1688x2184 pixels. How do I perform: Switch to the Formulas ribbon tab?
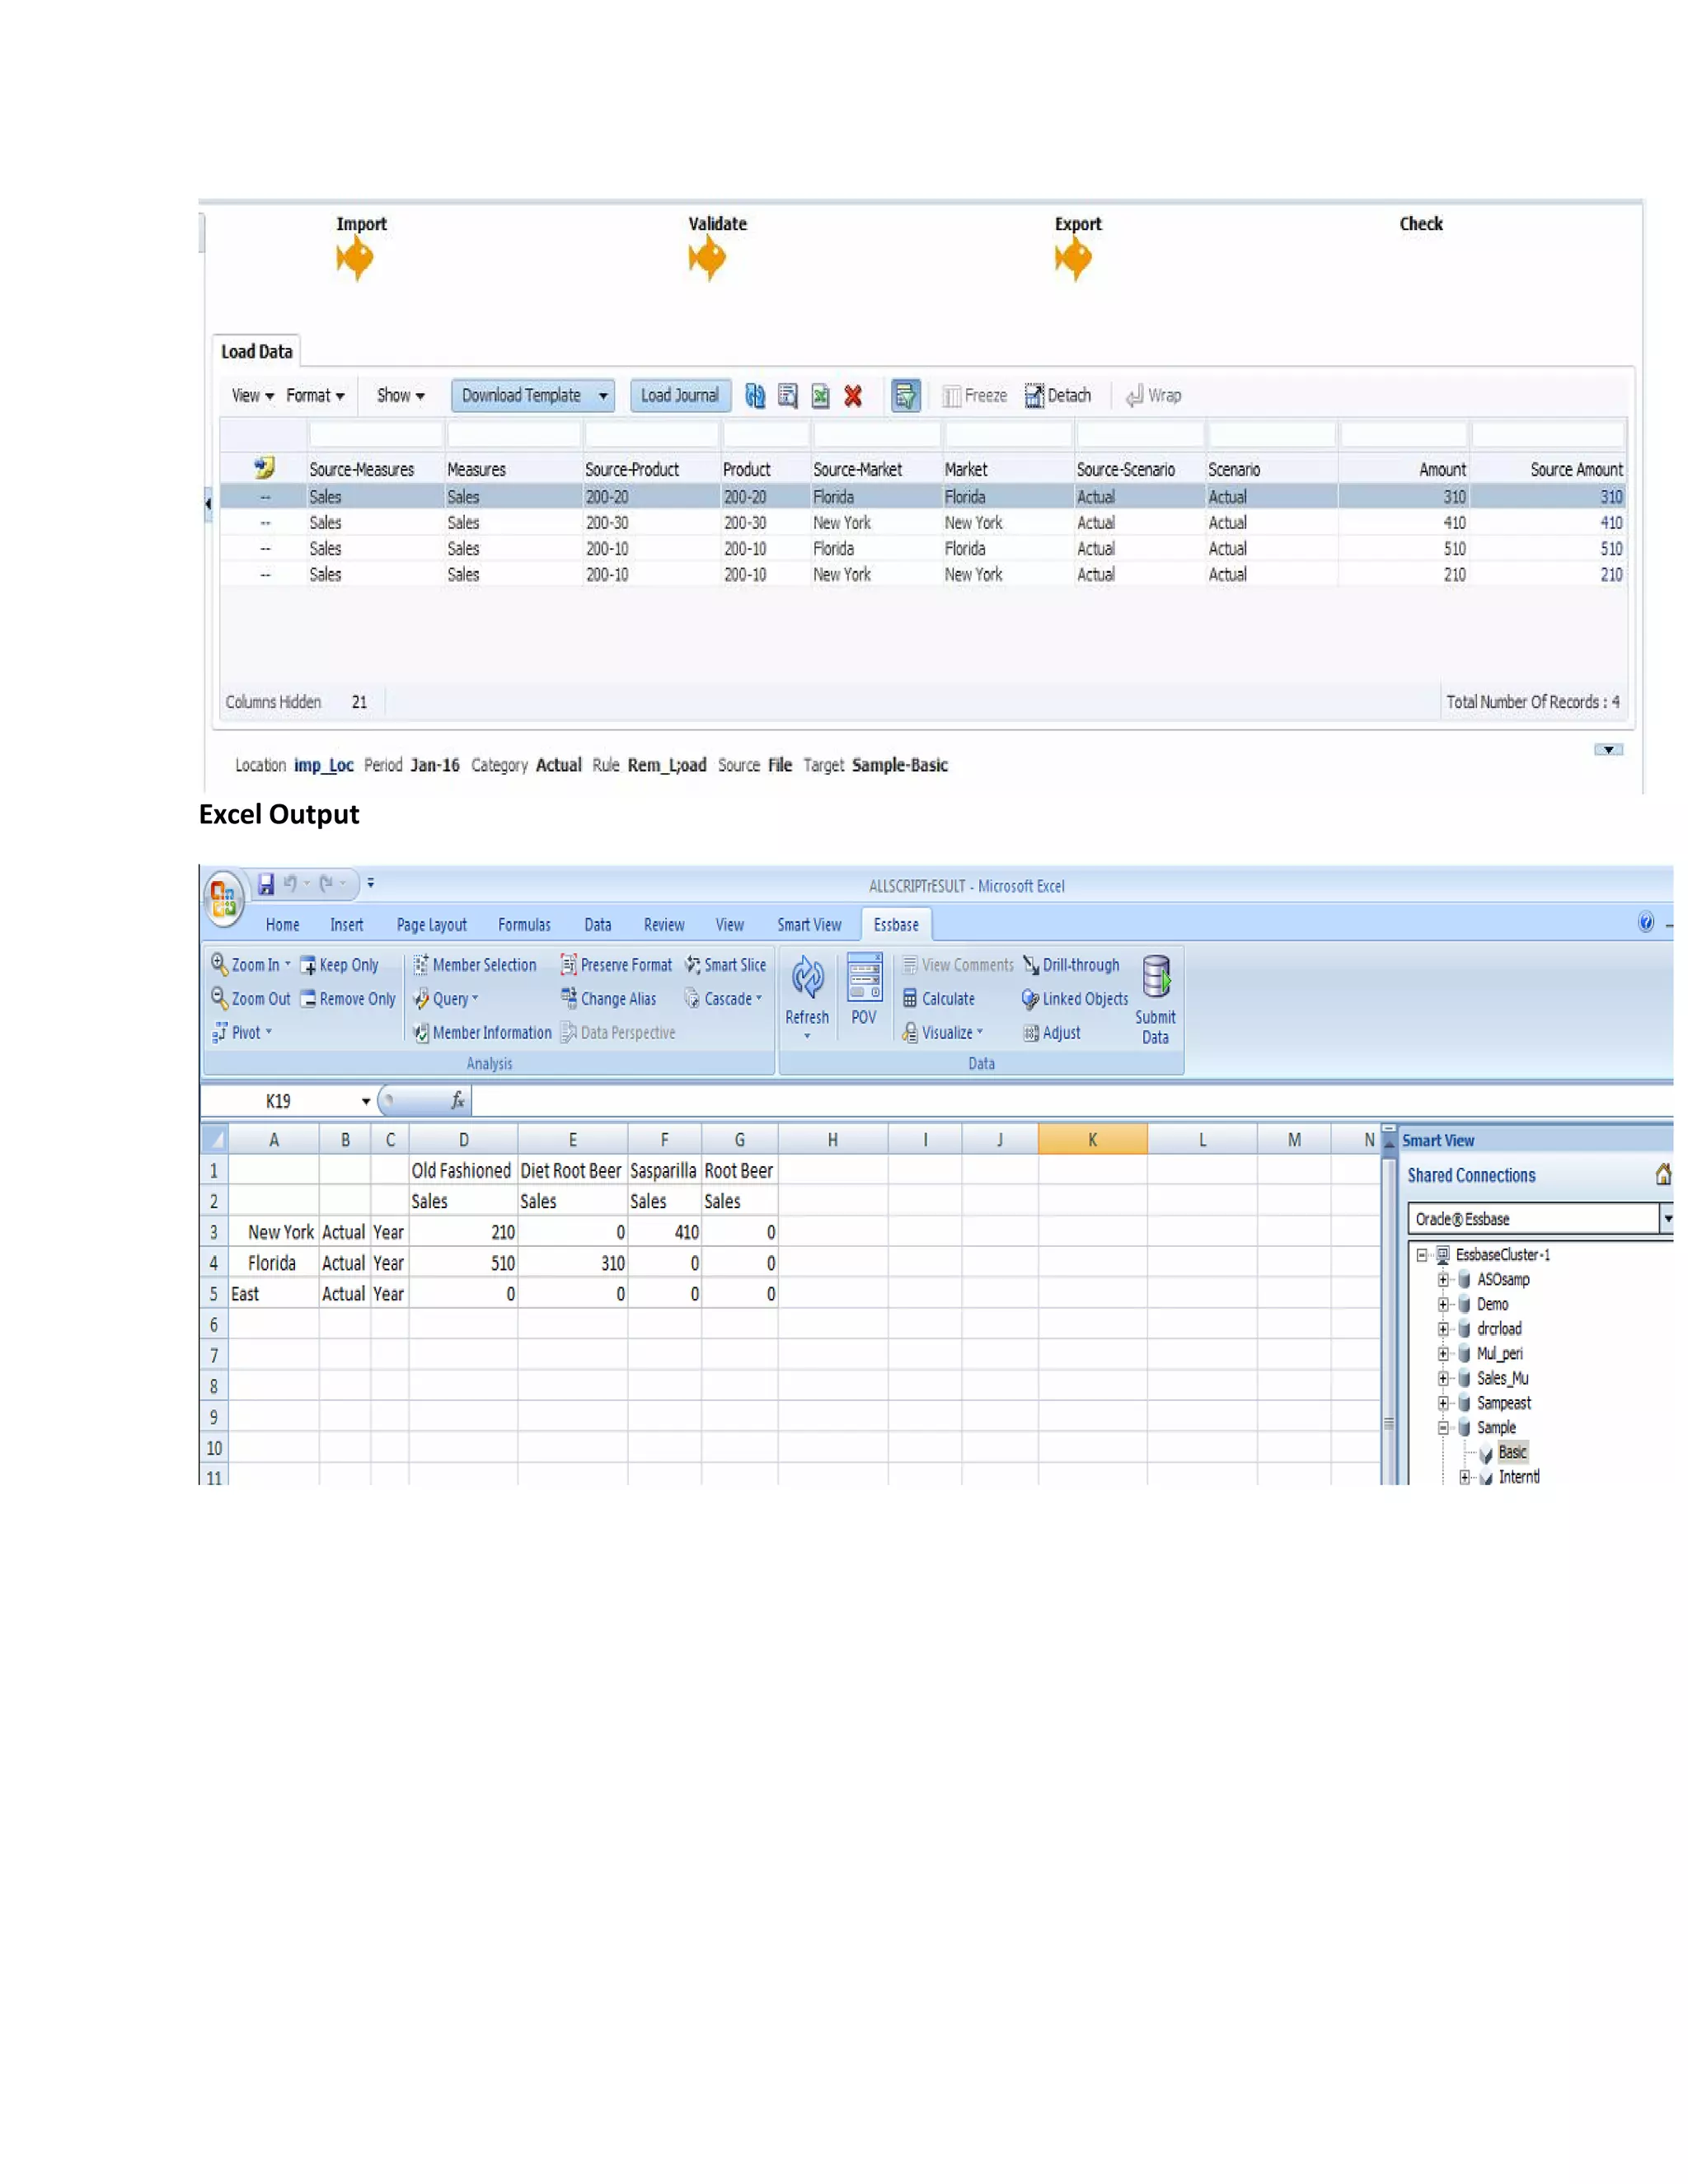[x=524, y=925]
